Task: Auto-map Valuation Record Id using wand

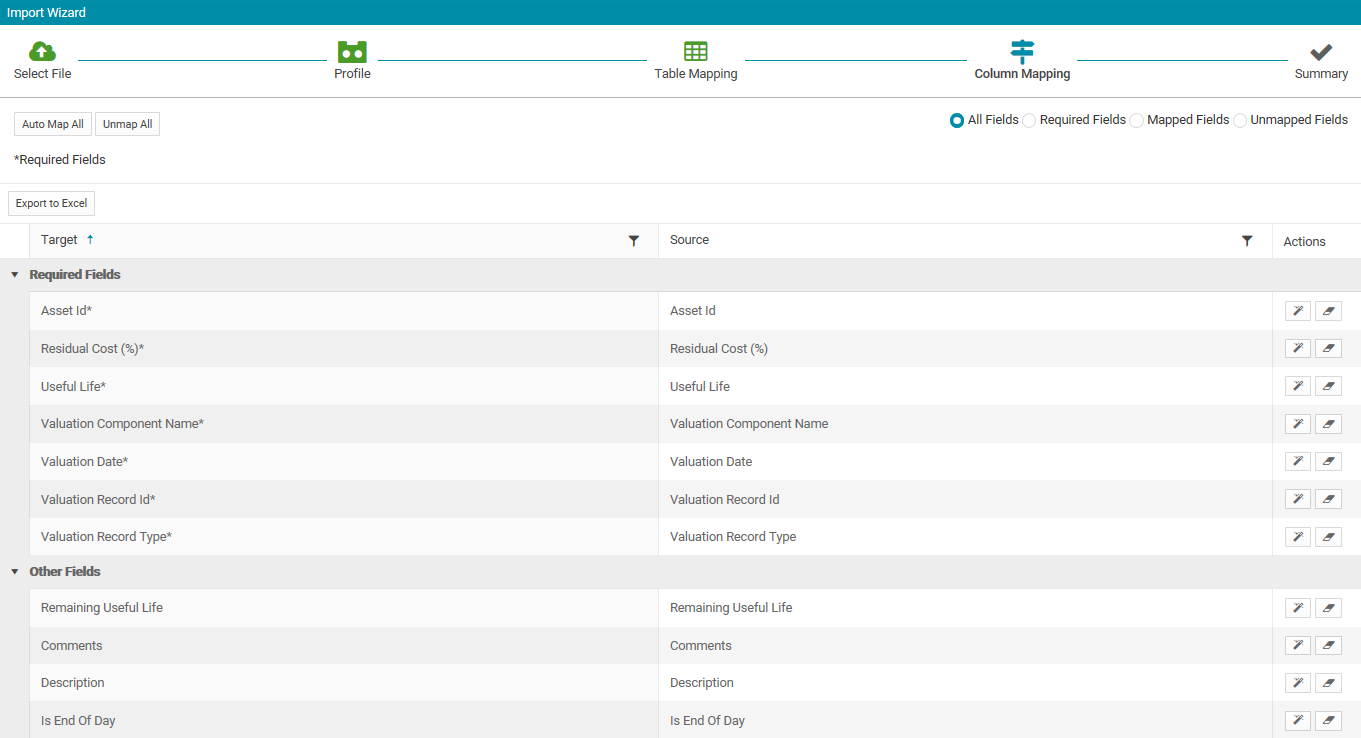Action: (x=1297, y=499)
